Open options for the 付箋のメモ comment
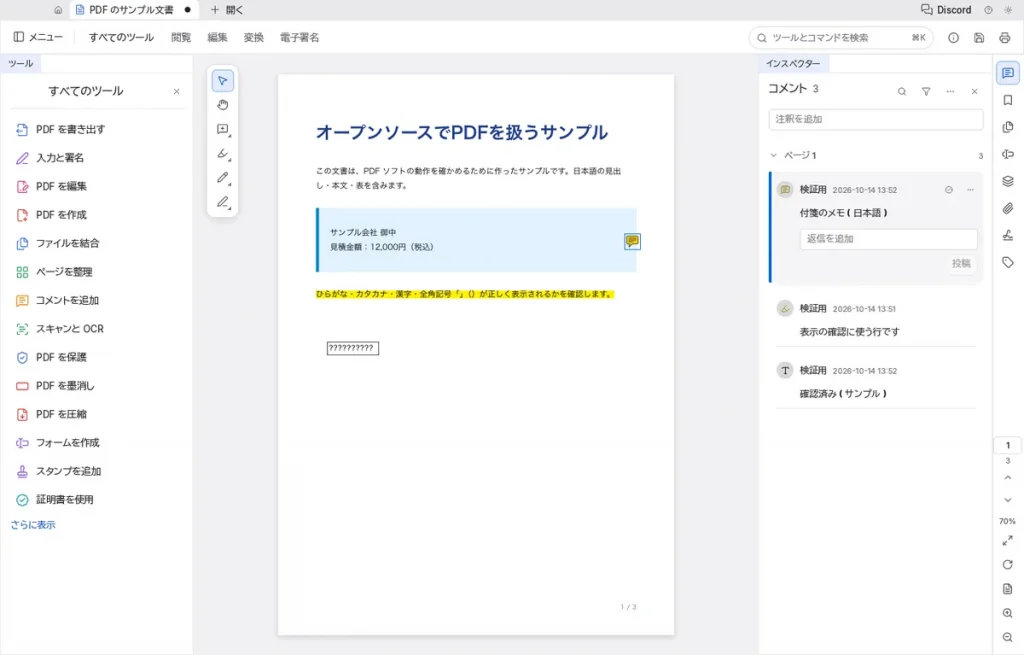 pyautogui.click(x=970, y=190)
